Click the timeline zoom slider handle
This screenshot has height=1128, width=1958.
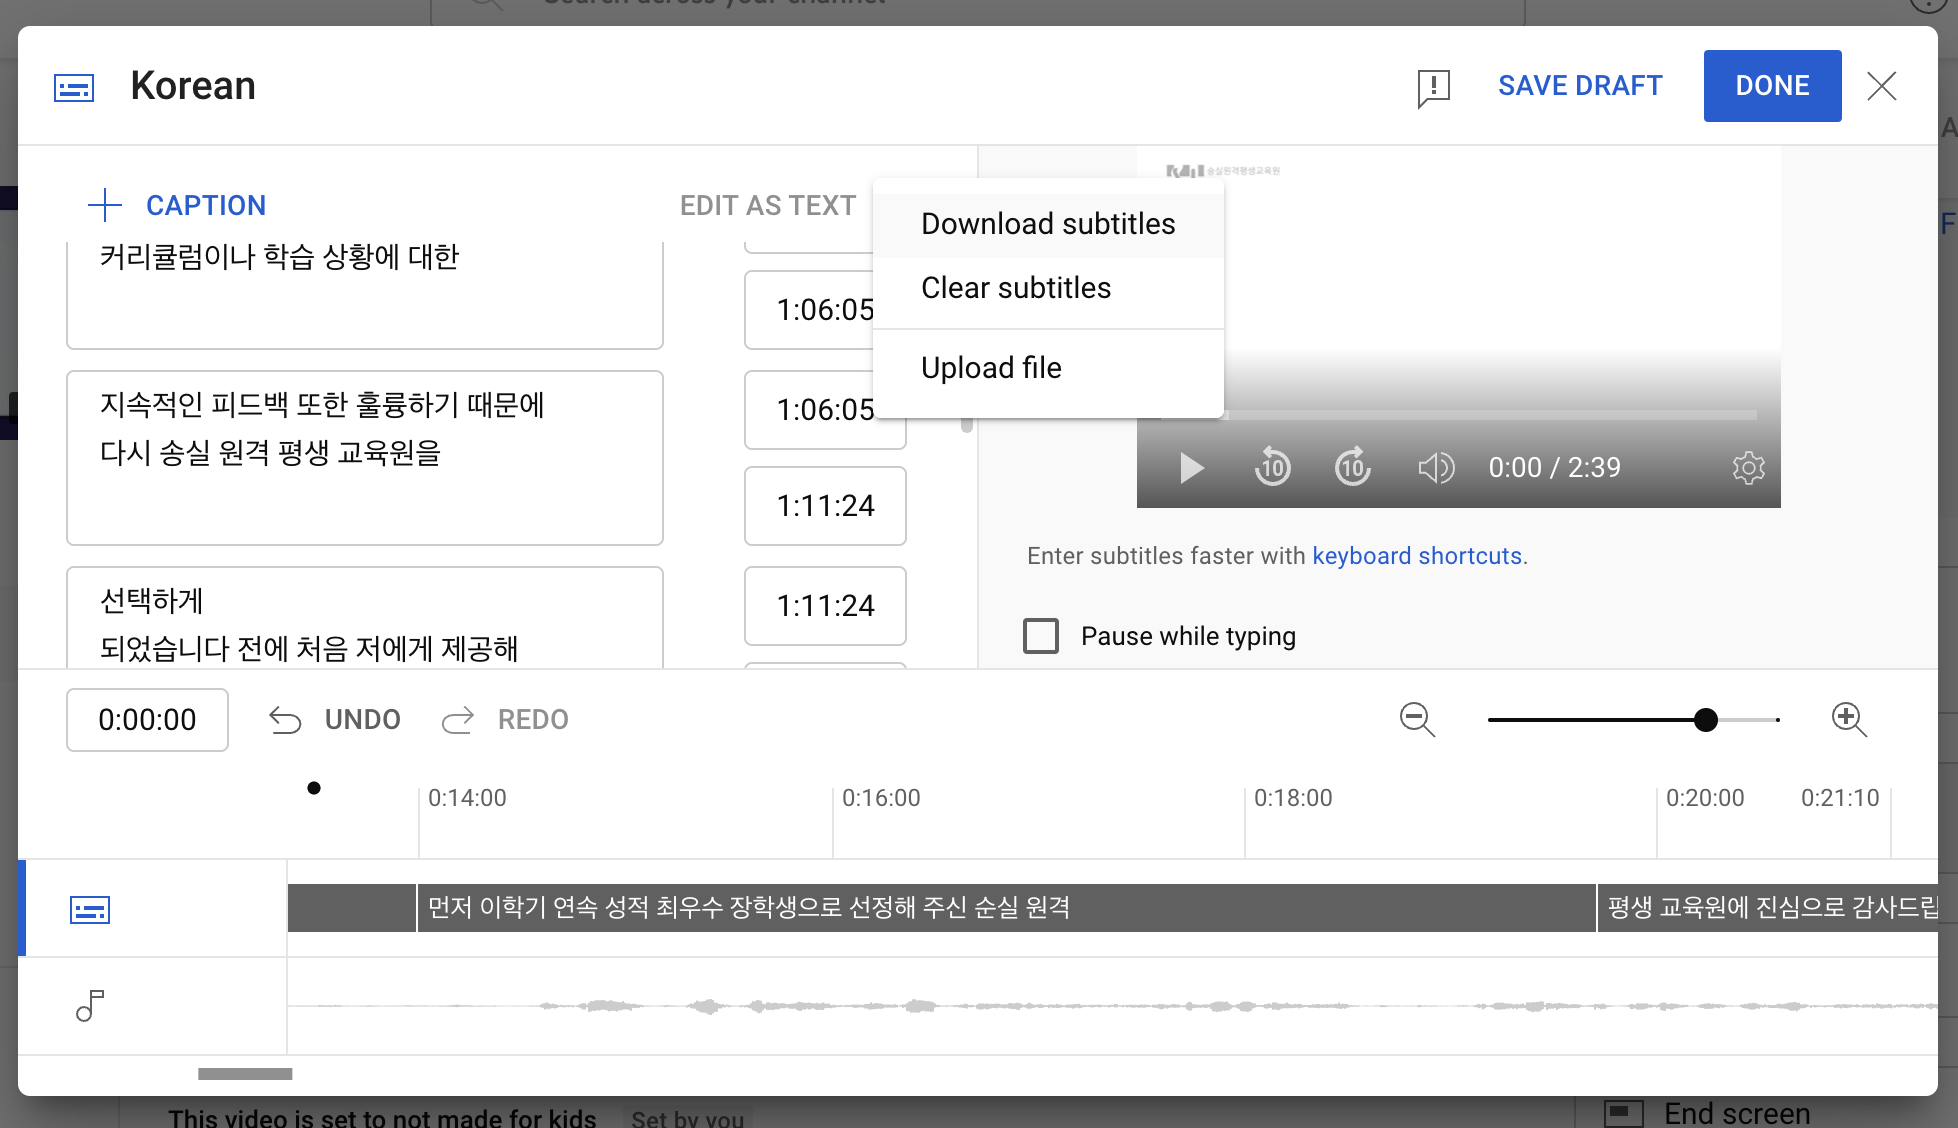click(x=1705, y=719)
